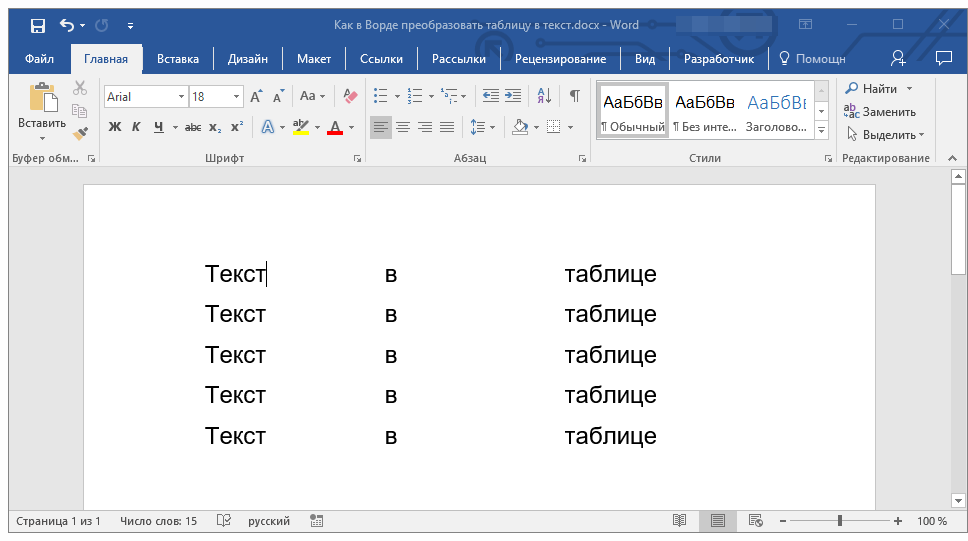Apply strikethrough with the abc icon

[x=193, y=127]
